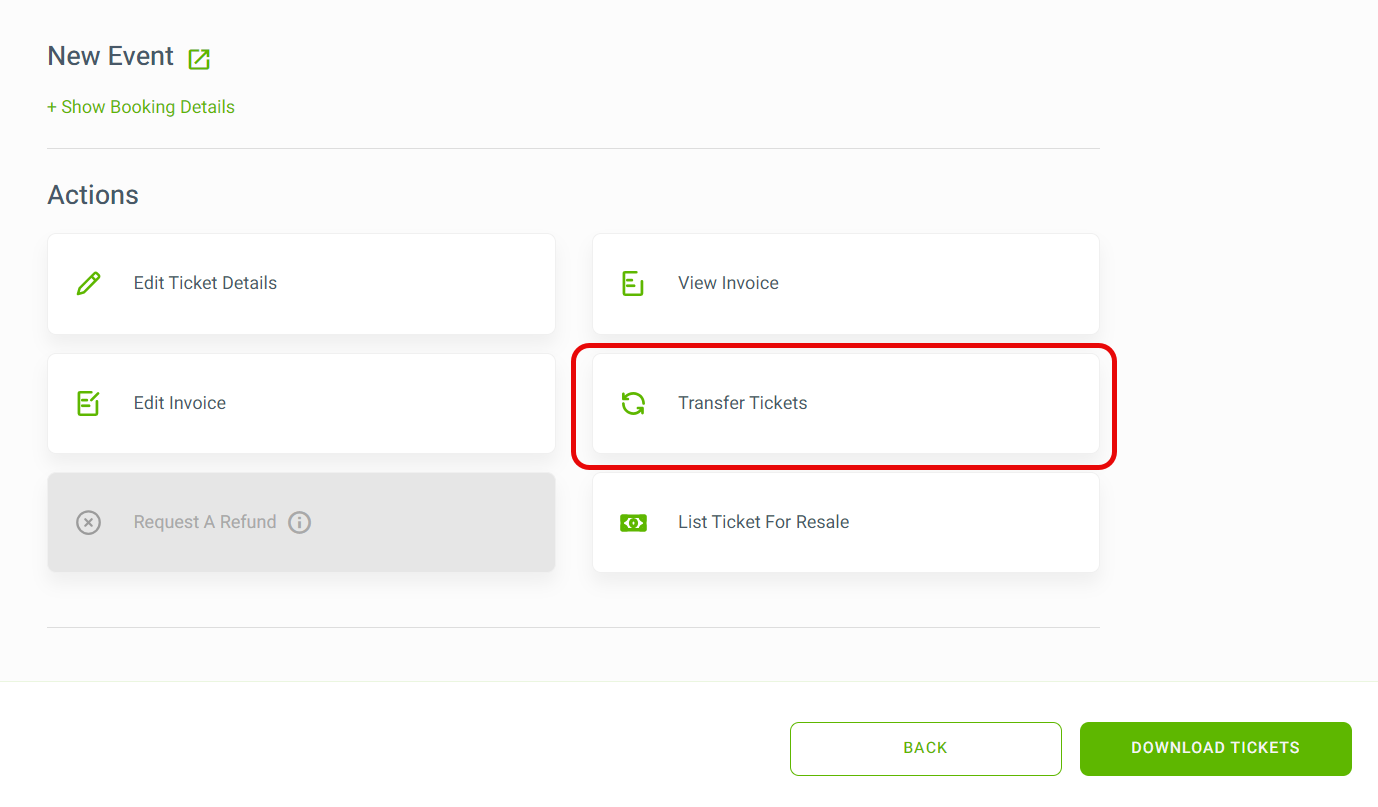The height and width of the screenshot is (807, 1378).
Task: Click the View Invoice document icon
Action: click(x=633, y=283)
